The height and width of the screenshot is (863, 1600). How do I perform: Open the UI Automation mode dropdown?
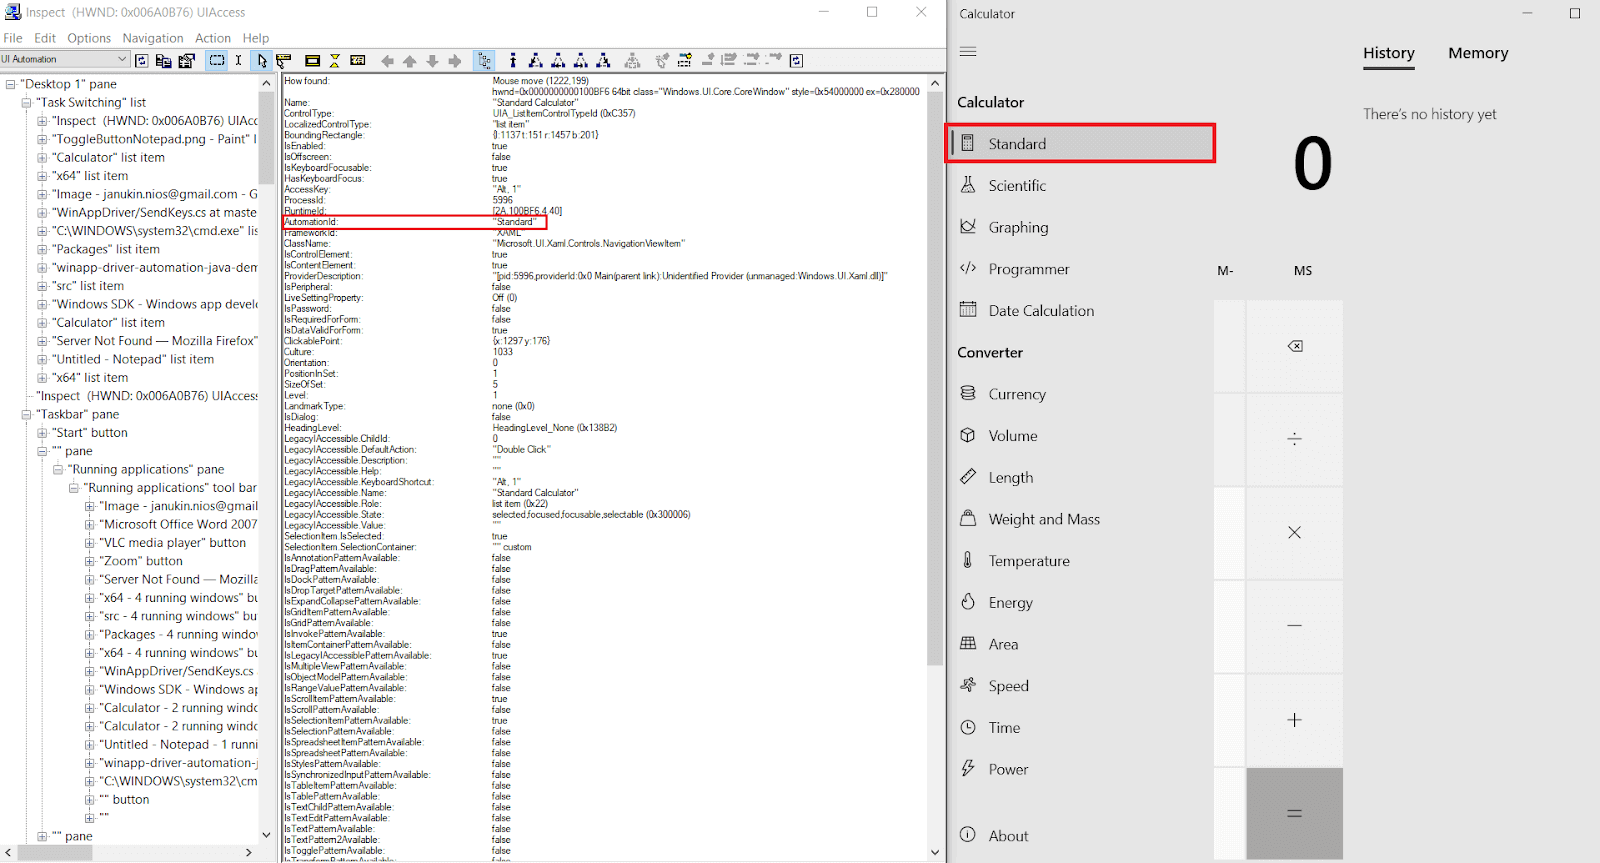66,60
